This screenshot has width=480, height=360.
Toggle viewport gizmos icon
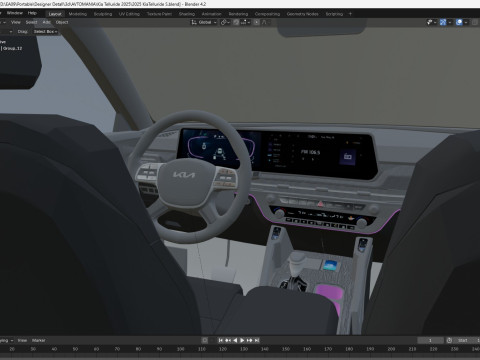pyautogui.click(x=443, y=22)
